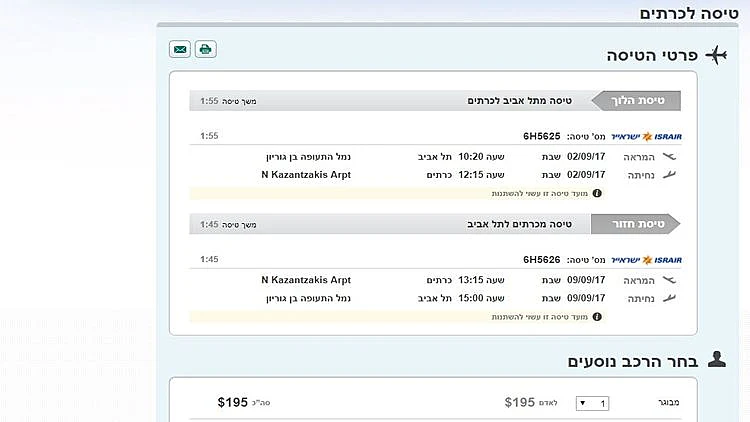Open the adult passenger count dropdown
Viewport: 750px width, 422px height.
592,403
